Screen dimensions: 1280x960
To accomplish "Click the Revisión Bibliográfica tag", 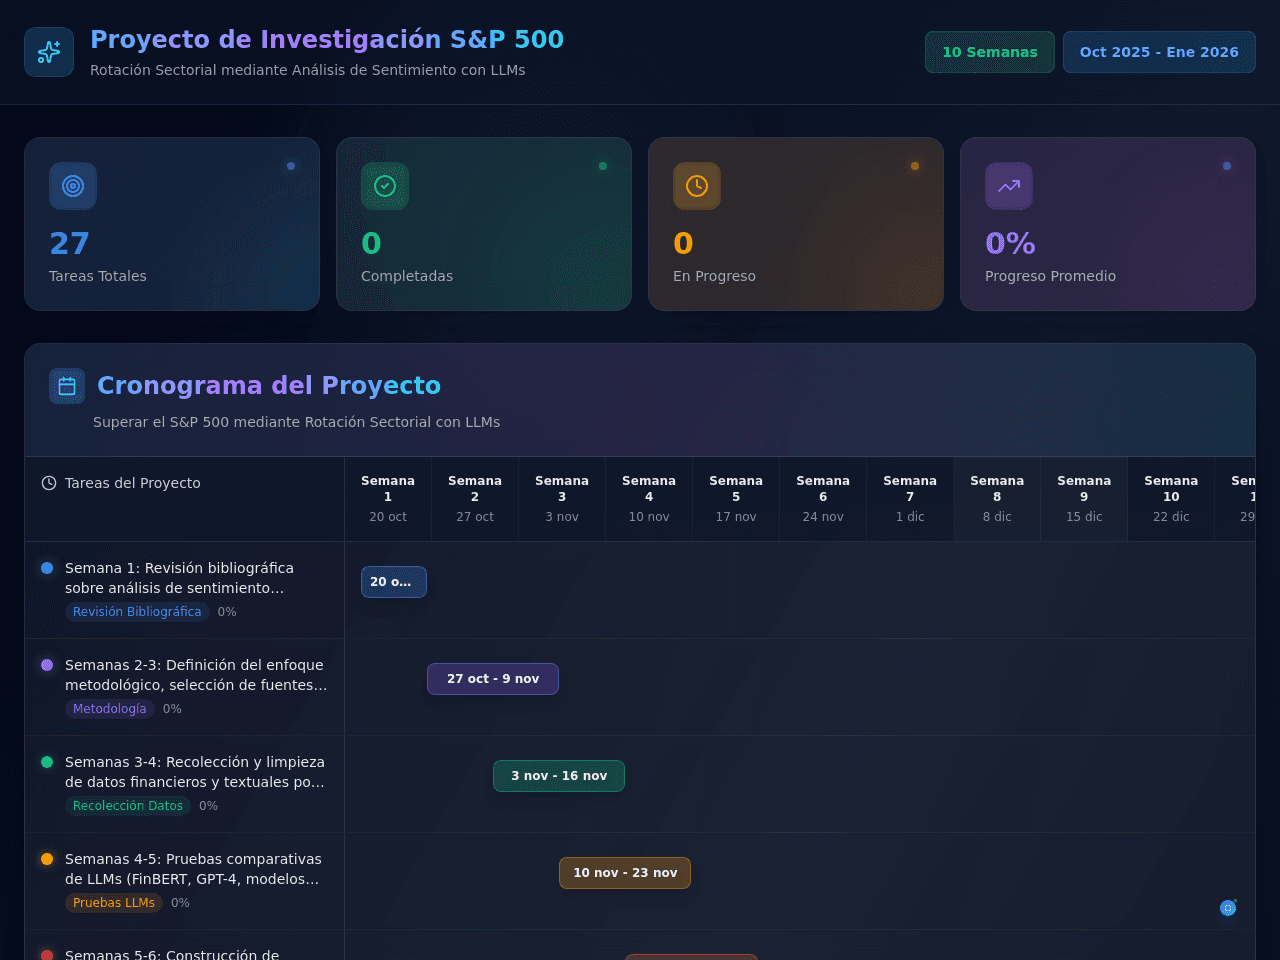I will click(137, 612).
